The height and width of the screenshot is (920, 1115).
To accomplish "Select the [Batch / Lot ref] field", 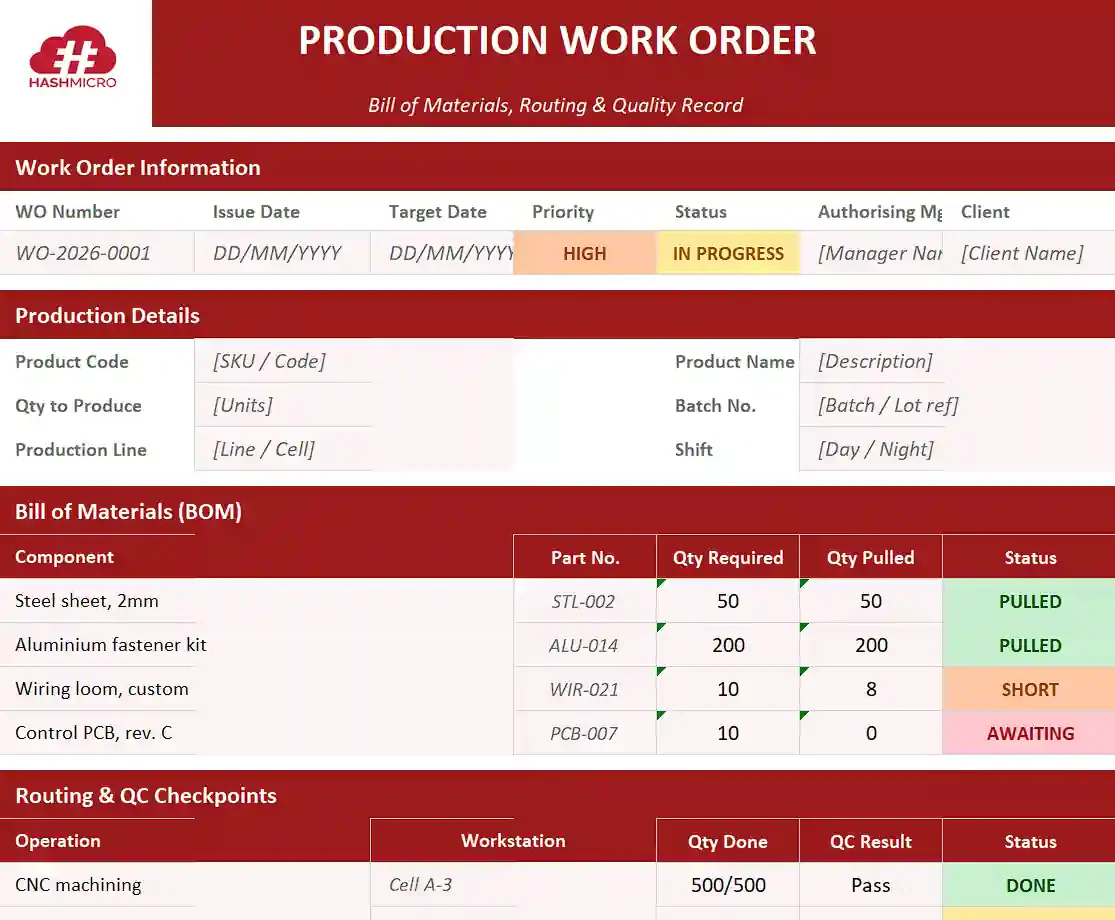I will 957,405.
